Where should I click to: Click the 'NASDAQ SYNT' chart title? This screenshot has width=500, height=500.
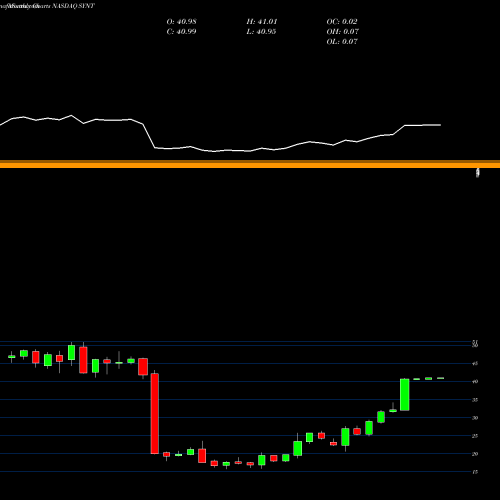point(73,6)
